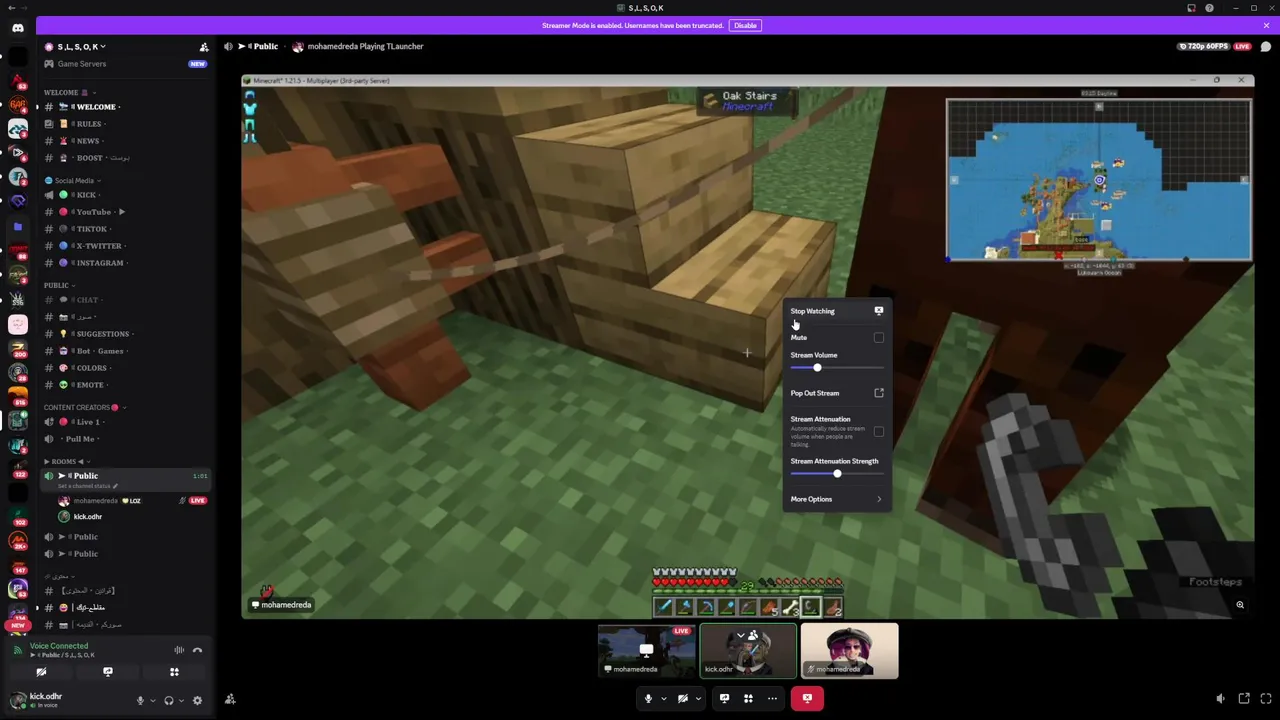The width and height of the screenshot is (1280, 720).
Task: Click Disable button in Streamer Mode banner
Action: (745, 25)
